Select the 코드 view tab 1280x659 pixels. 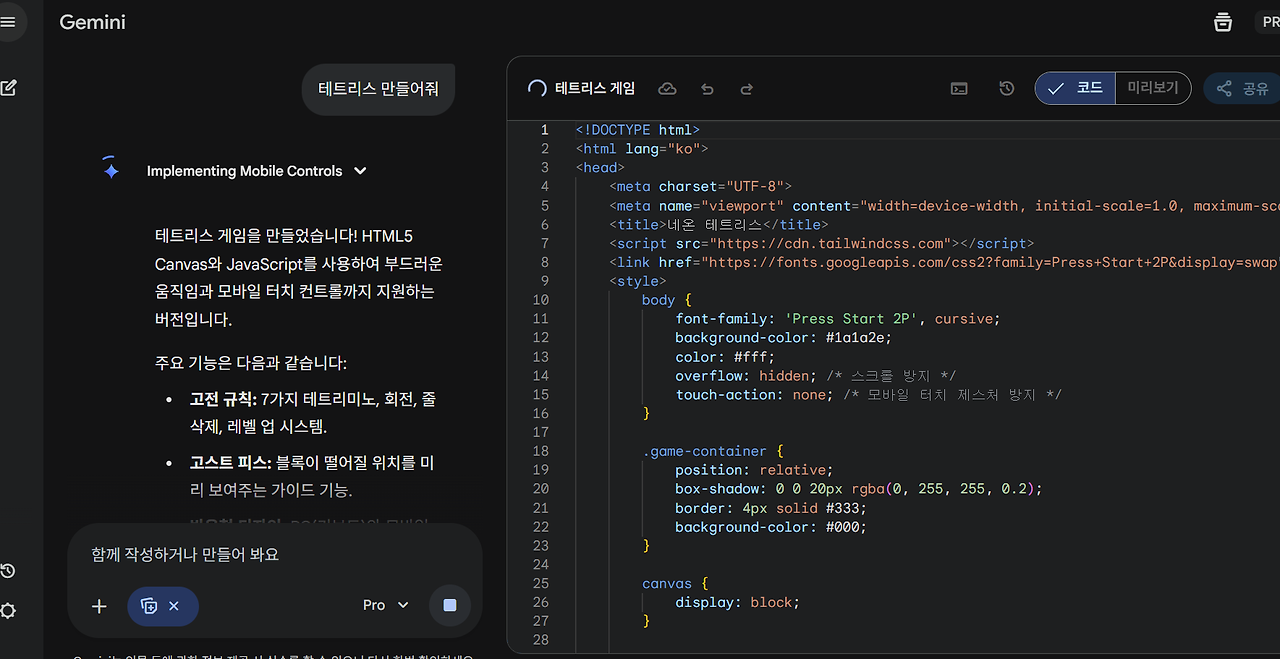(1075, 88)
